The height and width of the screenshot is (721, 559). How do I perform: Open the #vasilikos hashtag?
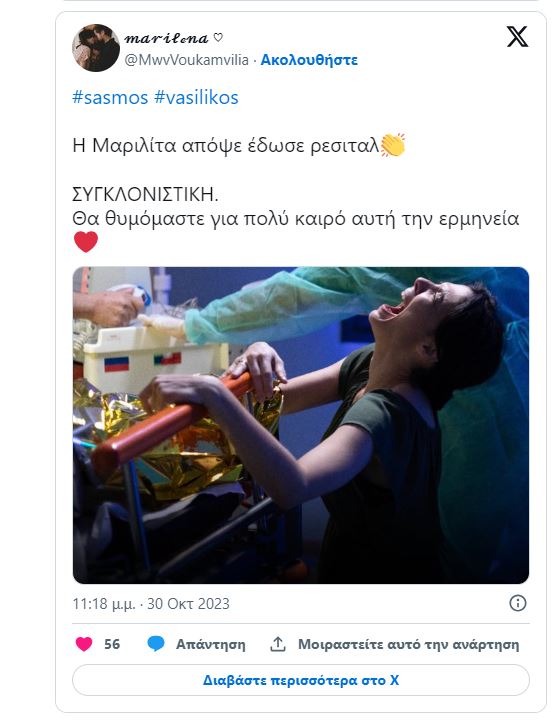tap(196, 97)
